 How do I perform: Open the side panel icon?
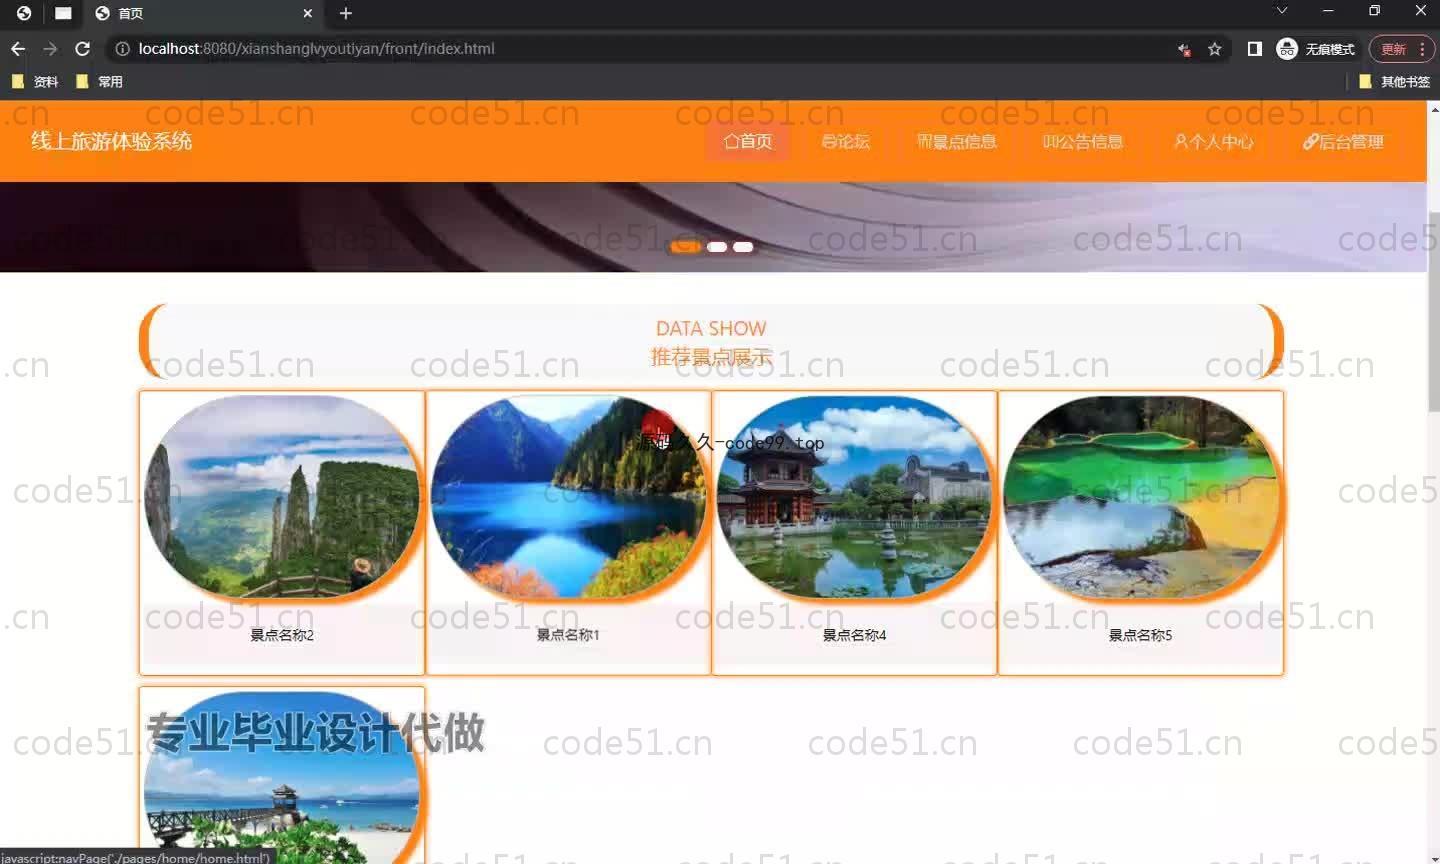(1254, 49)
